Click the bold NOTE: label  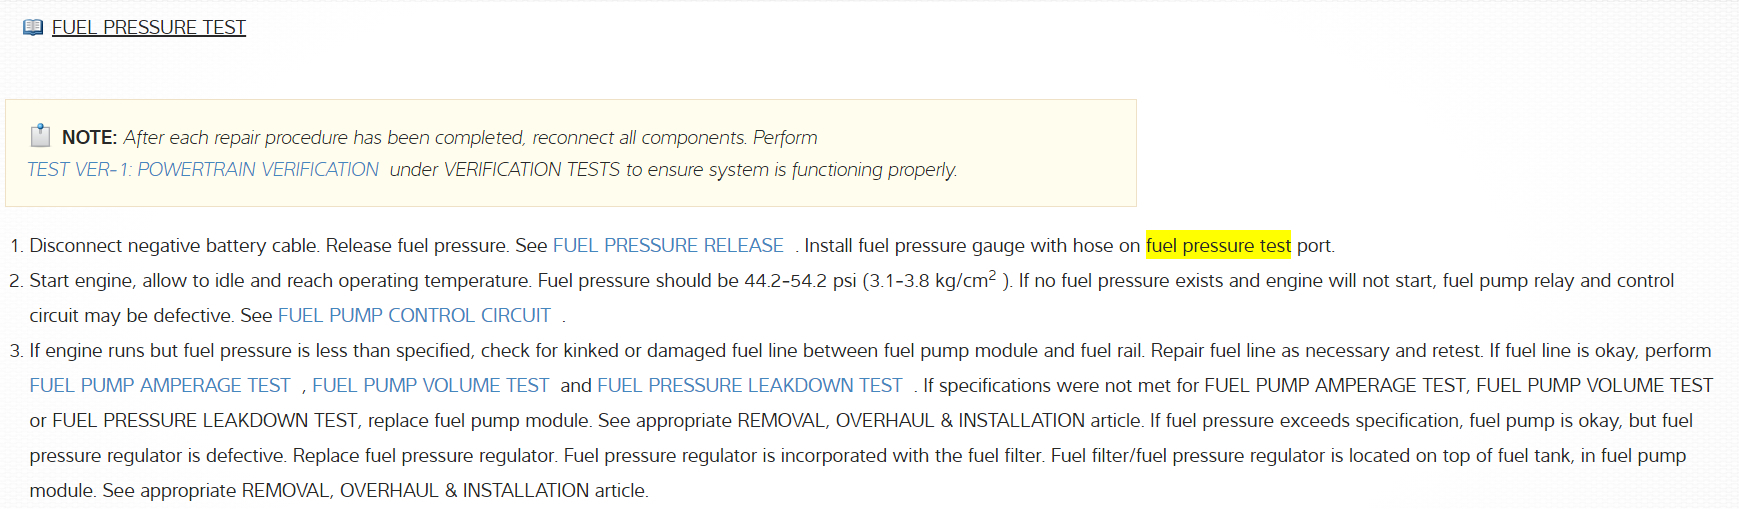click(89, 138)
